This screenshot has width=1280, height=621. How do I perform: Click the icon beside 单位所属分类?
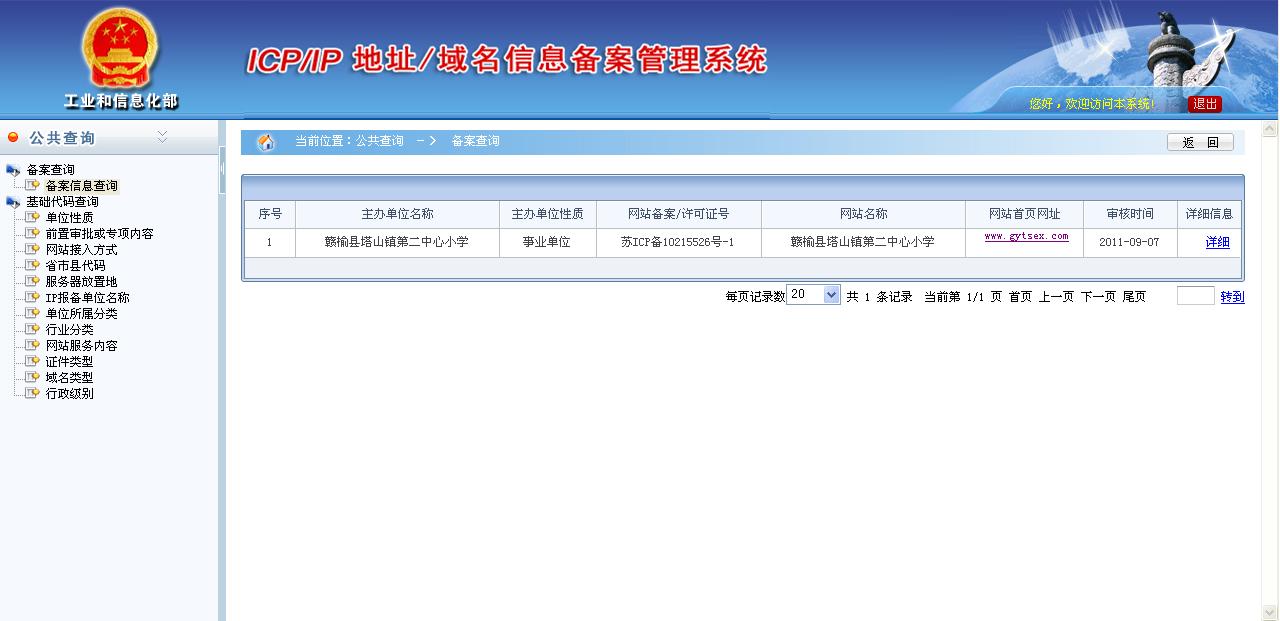pyautogui.click(x=33, y=313)
